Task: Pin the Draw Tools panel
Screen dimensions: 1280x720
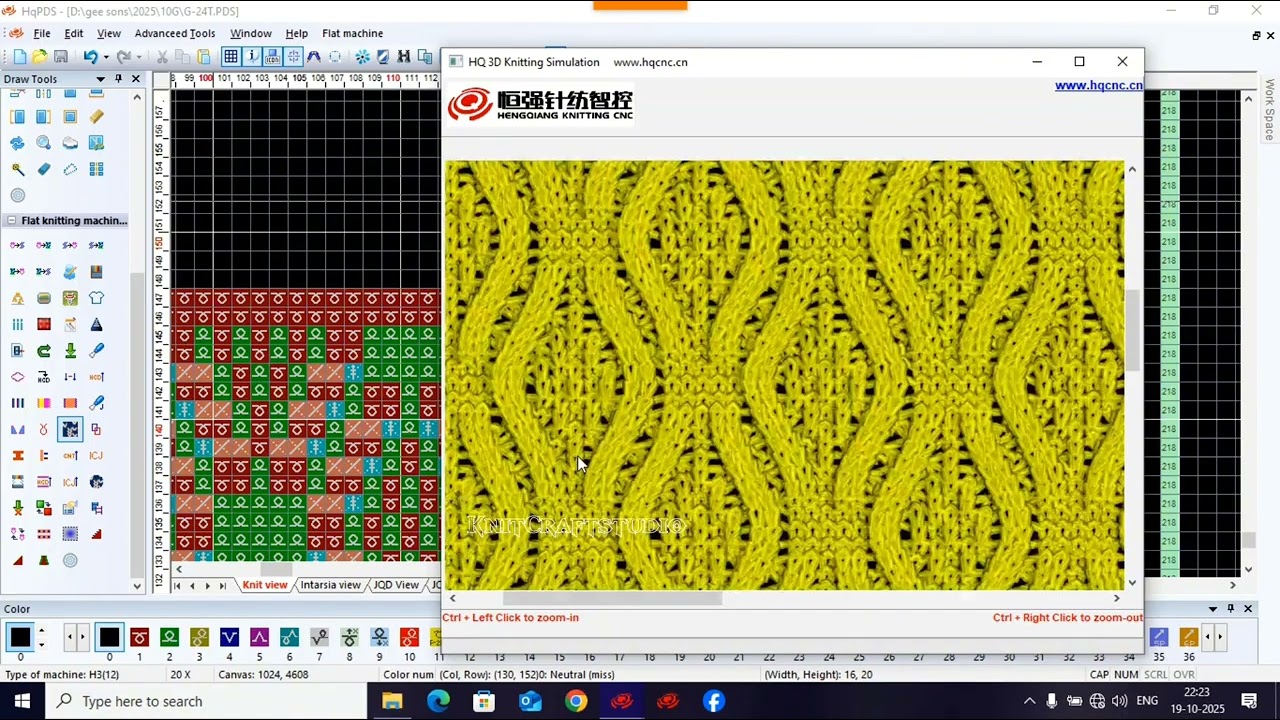Action: click(x=118, y=79)
